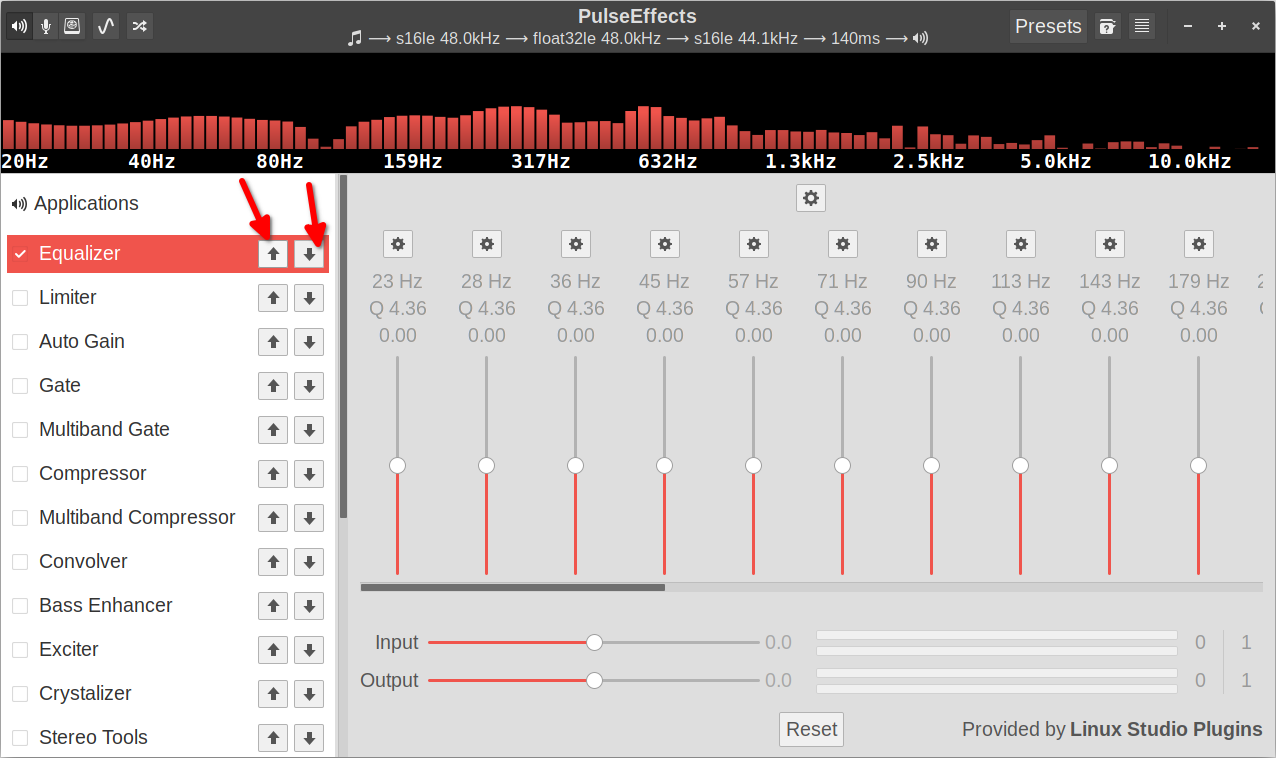The width and height of the screenshot is (1276, 758).
Task: Enable the Compressor checkbox
Action: [x=20, y=474]
